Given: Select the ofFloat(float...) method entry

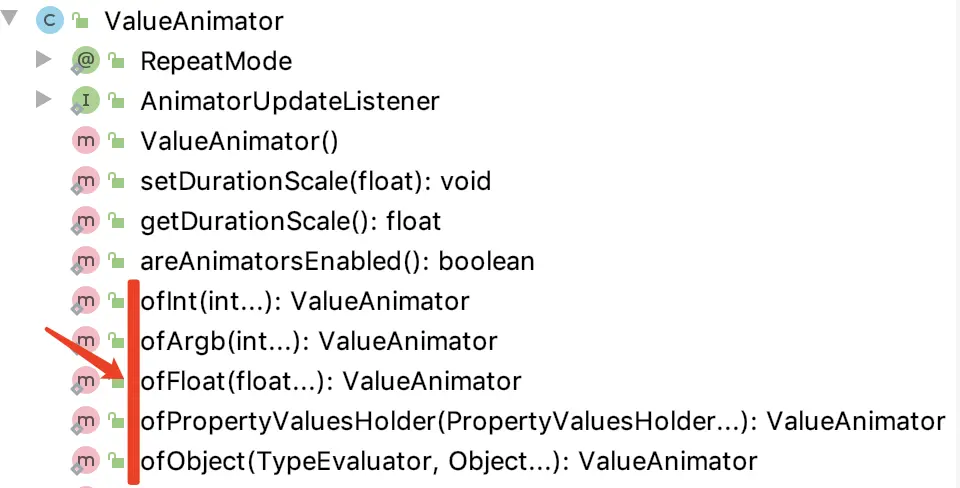Looking at the screenshot, I should click(331, 381).
